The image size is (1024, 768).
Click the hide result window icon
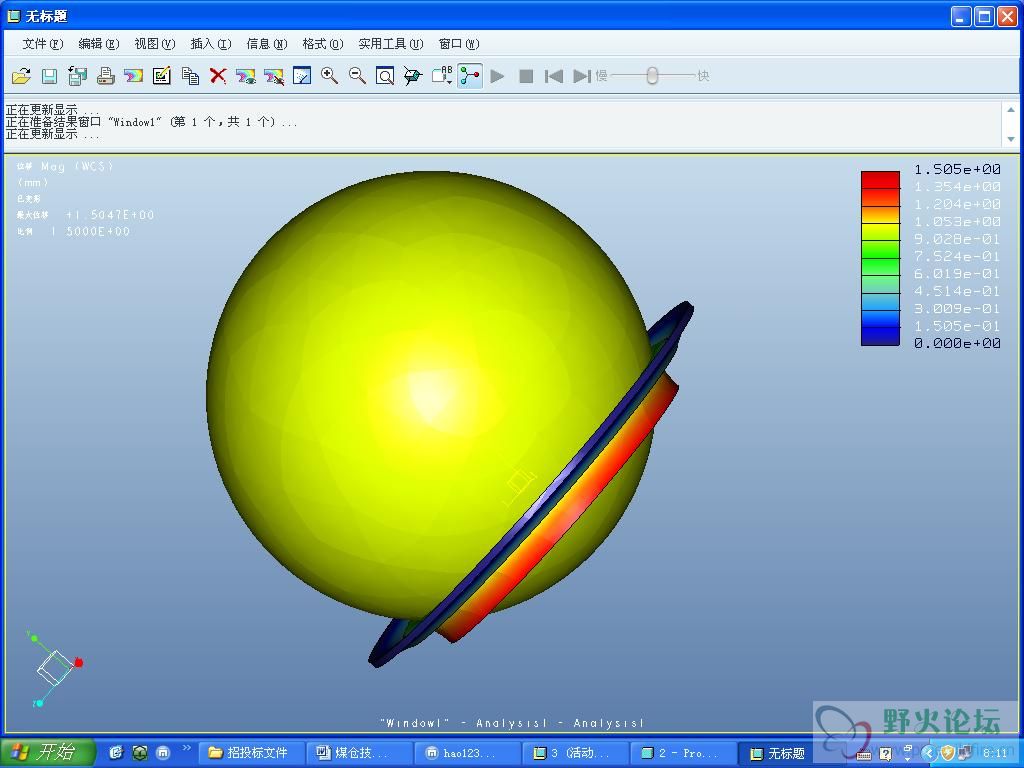click(274, 76)
